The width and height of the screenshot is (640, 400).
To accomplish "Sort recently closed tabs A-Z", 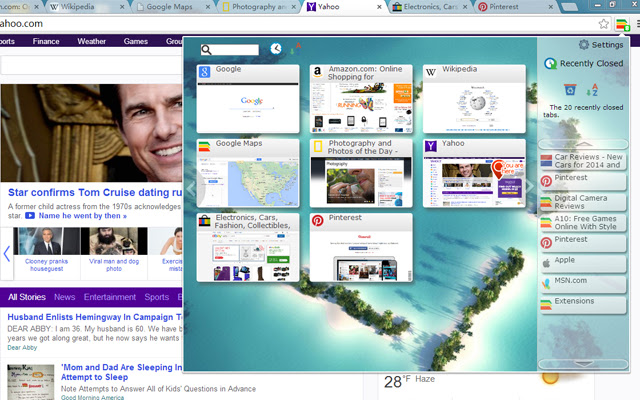I will (x=592, y=89).
